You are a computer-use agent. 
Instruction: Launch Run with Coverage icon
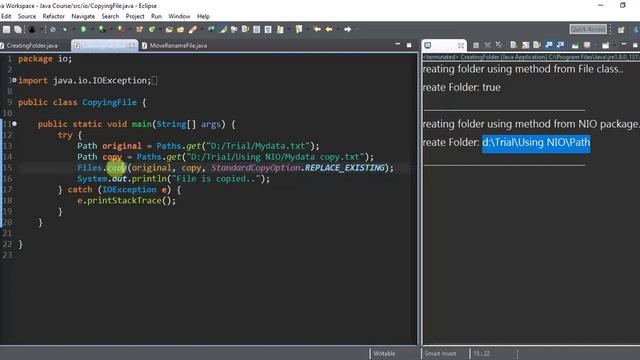[102, 29]
